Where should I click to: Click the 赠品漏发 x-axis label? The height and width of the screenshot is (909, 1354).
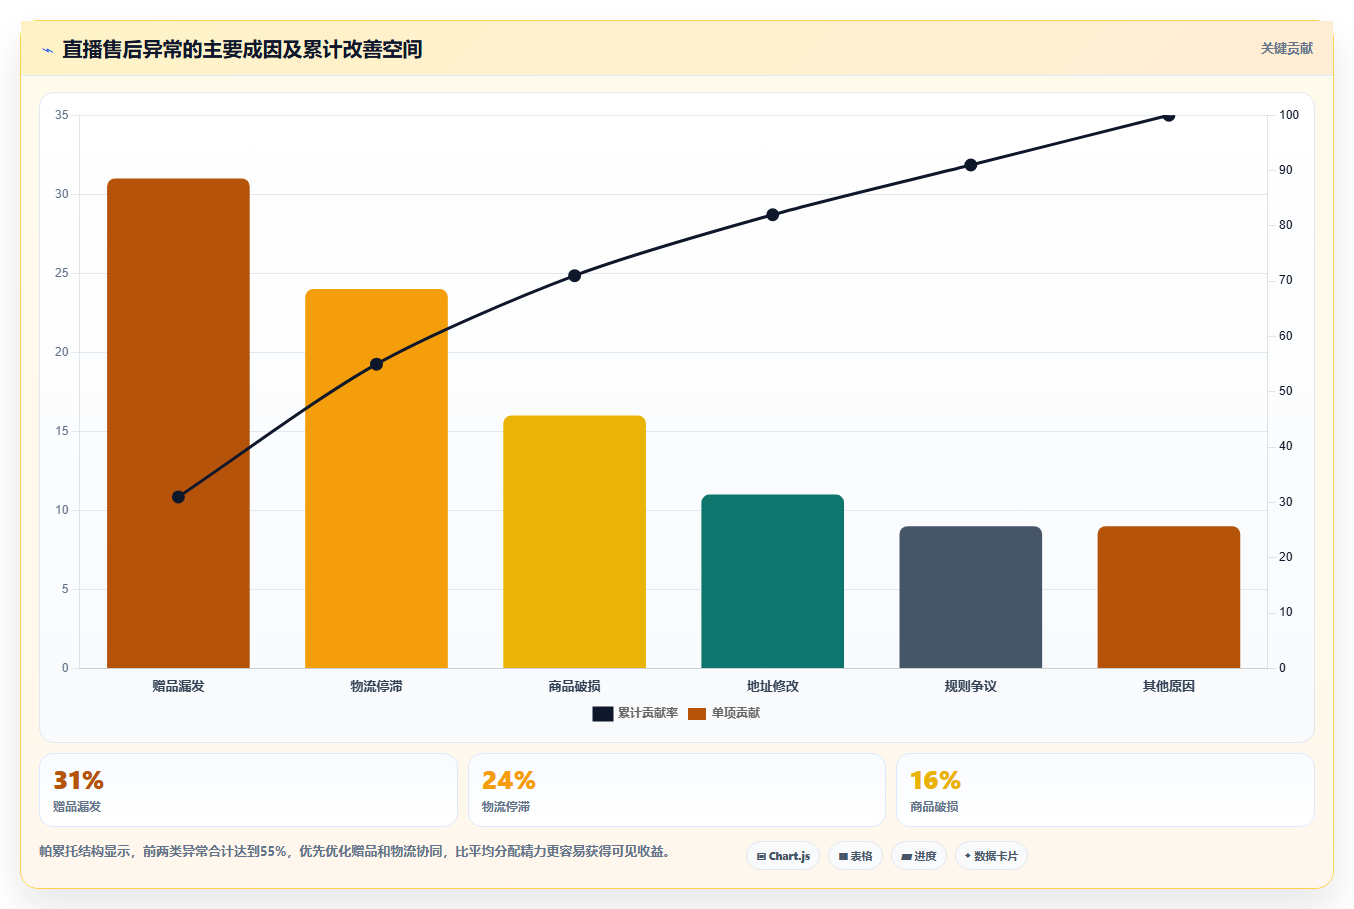178,686
